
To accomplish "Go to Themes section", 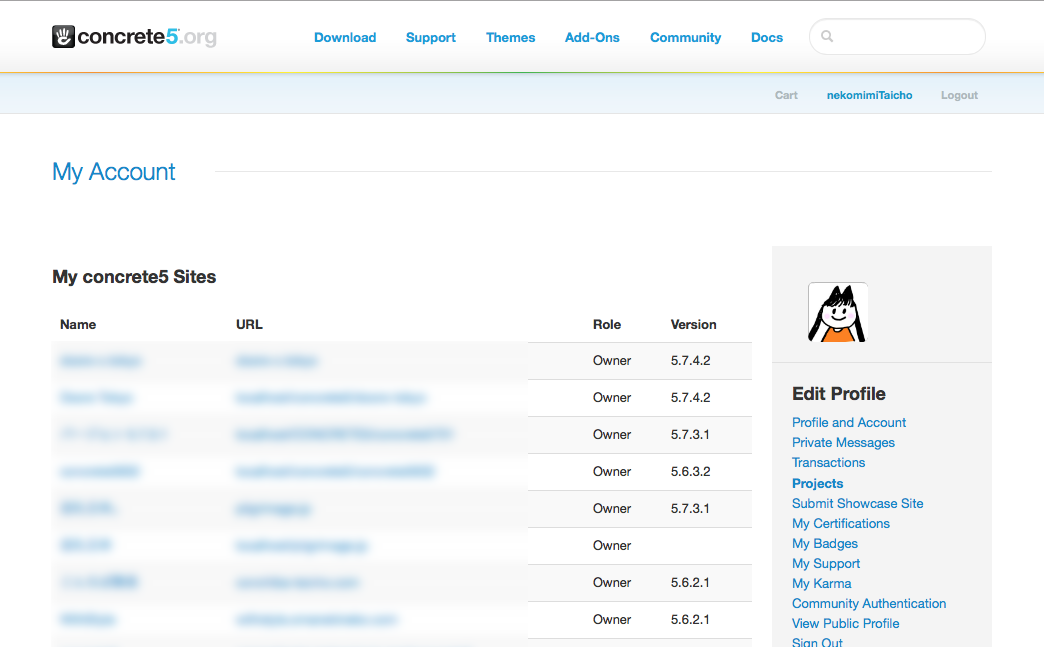I will click(x=511, y=38).
